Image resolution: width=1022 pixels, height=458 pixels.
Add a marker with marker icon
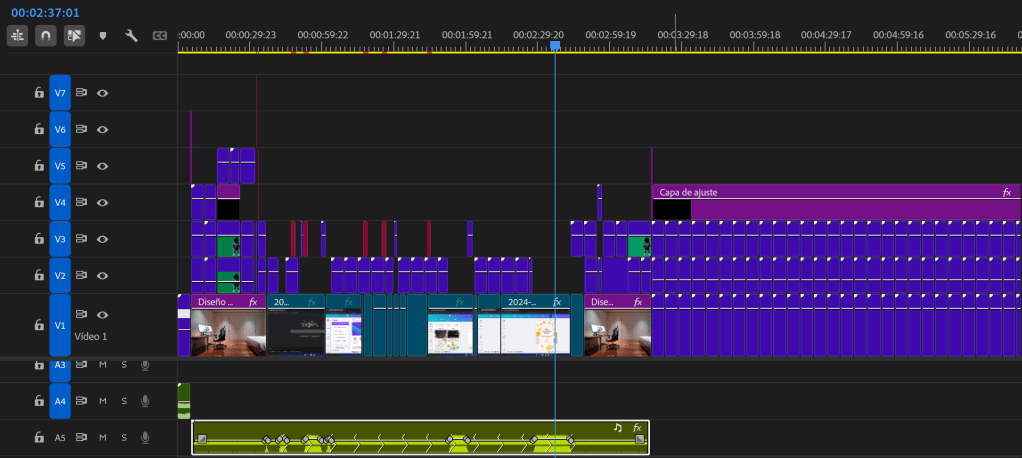pos(103,35)
